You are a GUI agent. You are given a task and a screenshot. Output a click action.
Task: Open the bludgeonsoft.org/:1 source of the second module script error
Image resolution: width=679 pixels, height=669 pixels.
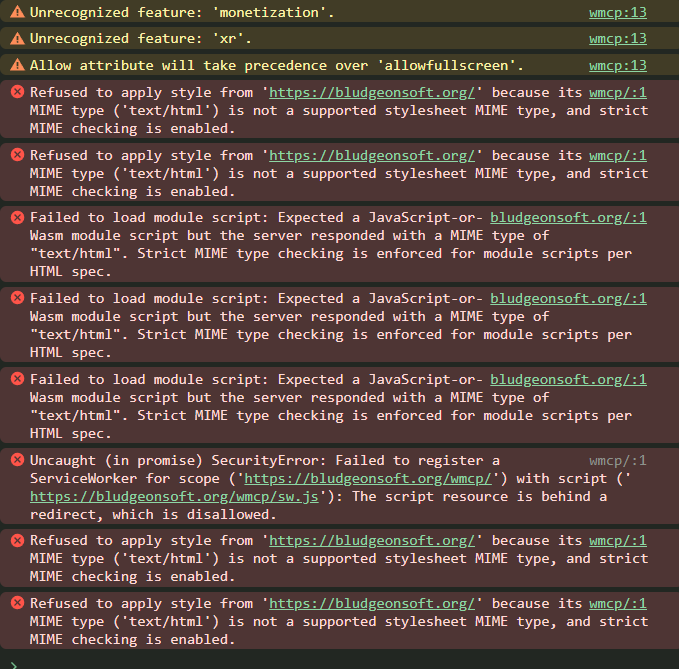(568, 298)
